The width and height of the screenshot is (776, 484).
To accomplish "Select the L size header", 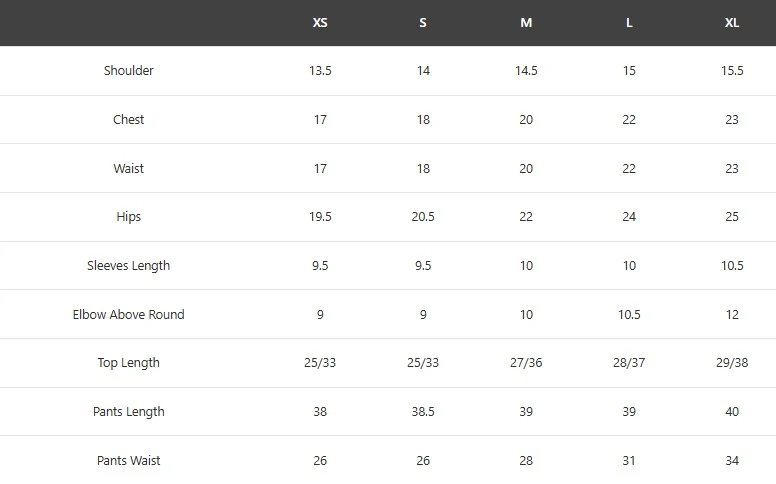I will point(629,23).
